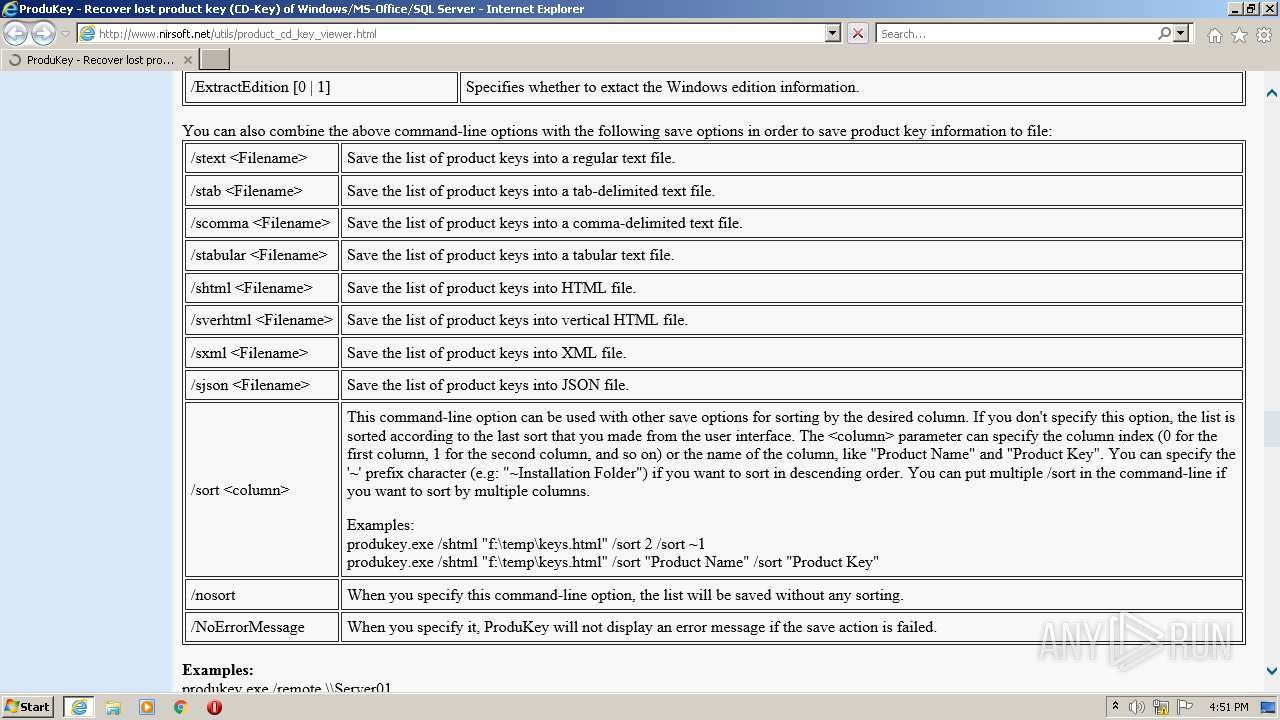Click 'Save the list of product keys into XML file'

(486, 353)
